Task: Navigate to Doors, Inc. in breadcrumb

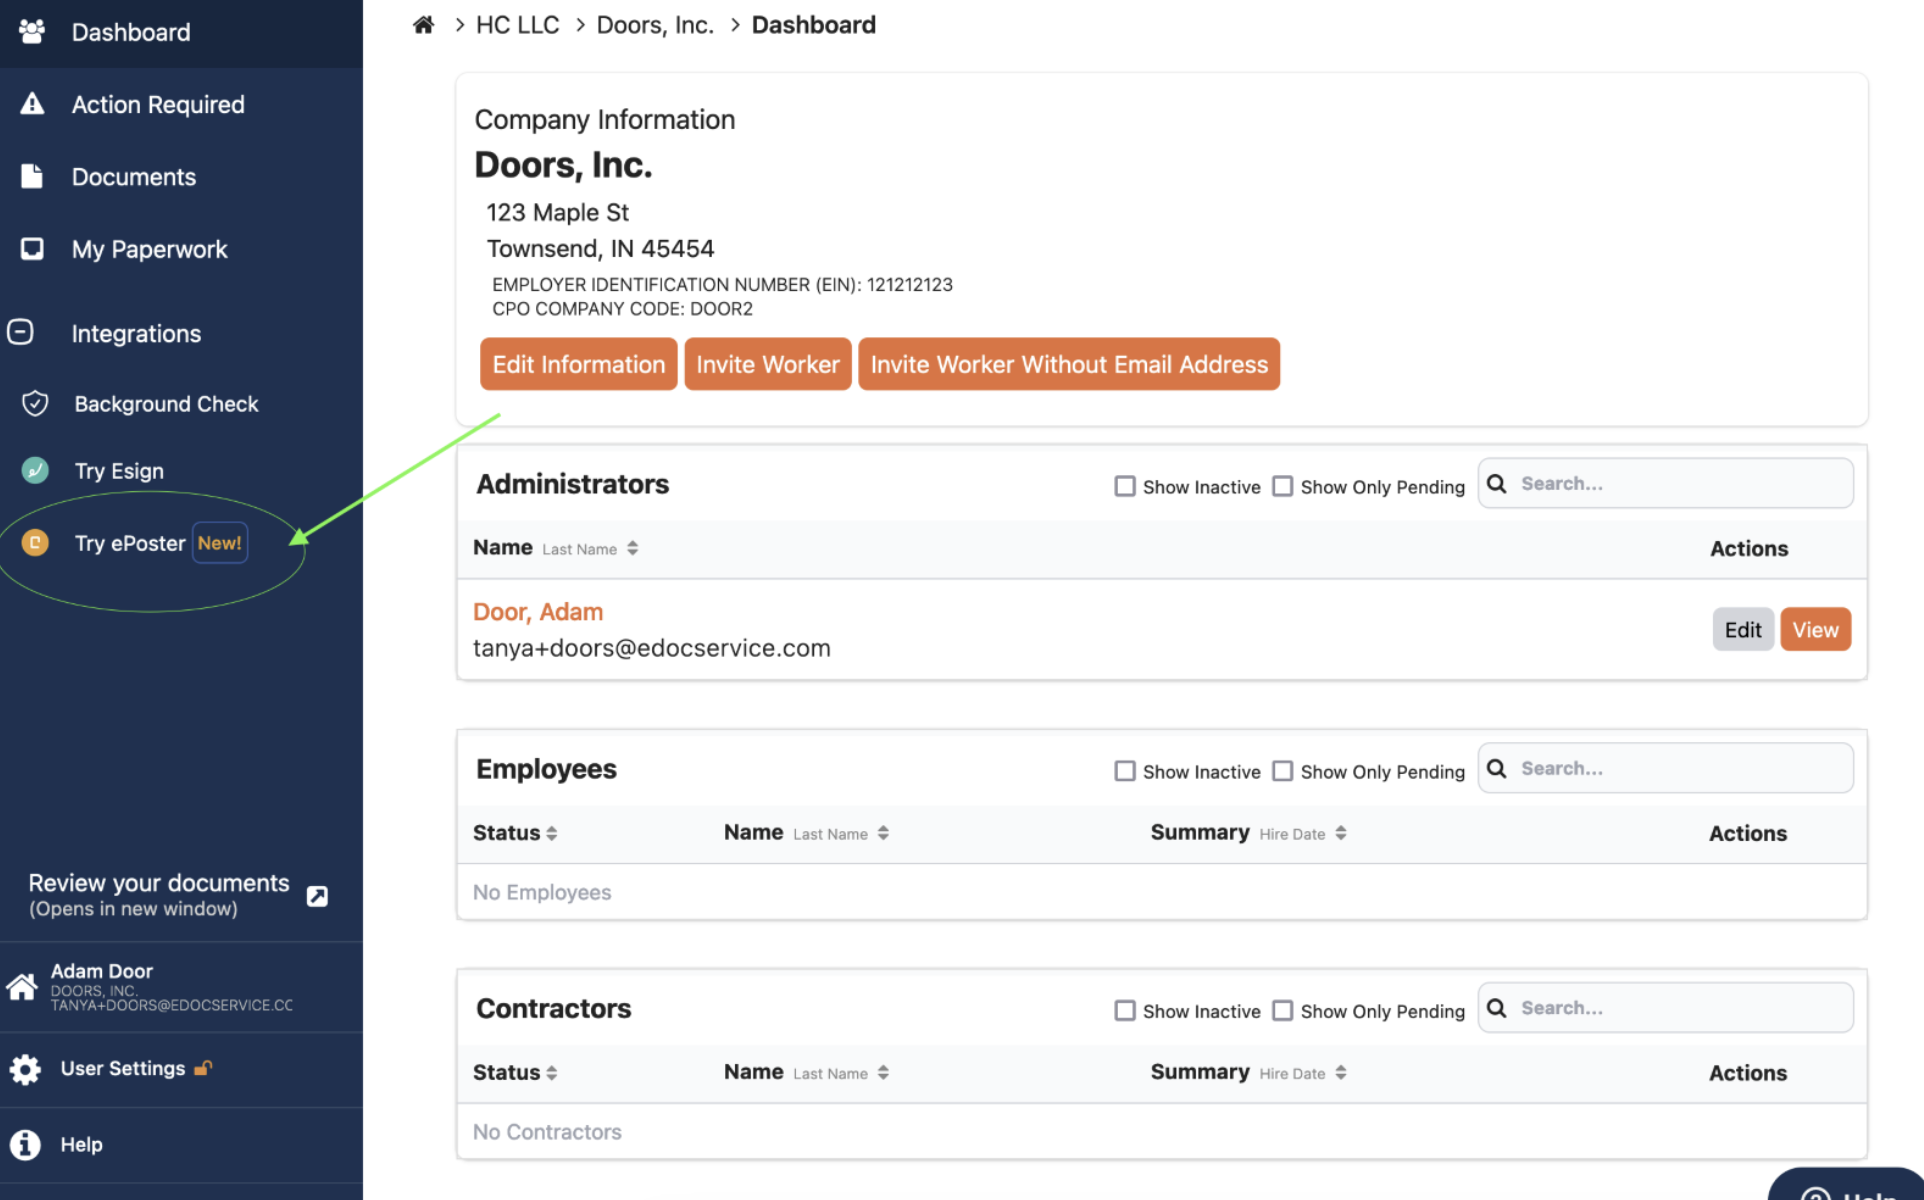Action: [655, 25]
